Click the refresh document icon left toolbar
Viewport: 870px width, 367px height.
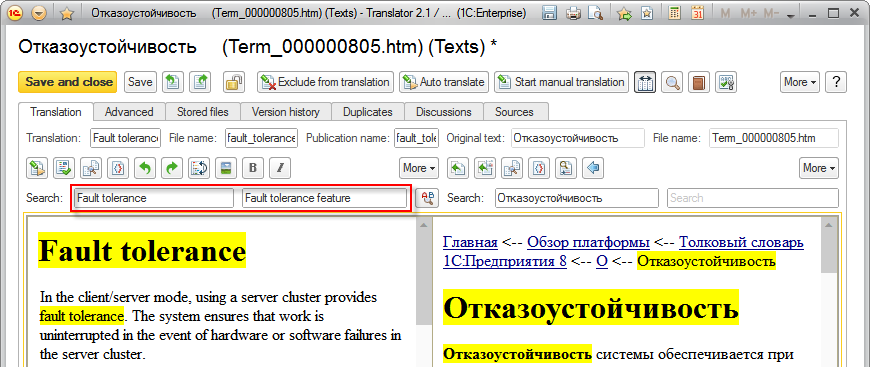point(199,168)
